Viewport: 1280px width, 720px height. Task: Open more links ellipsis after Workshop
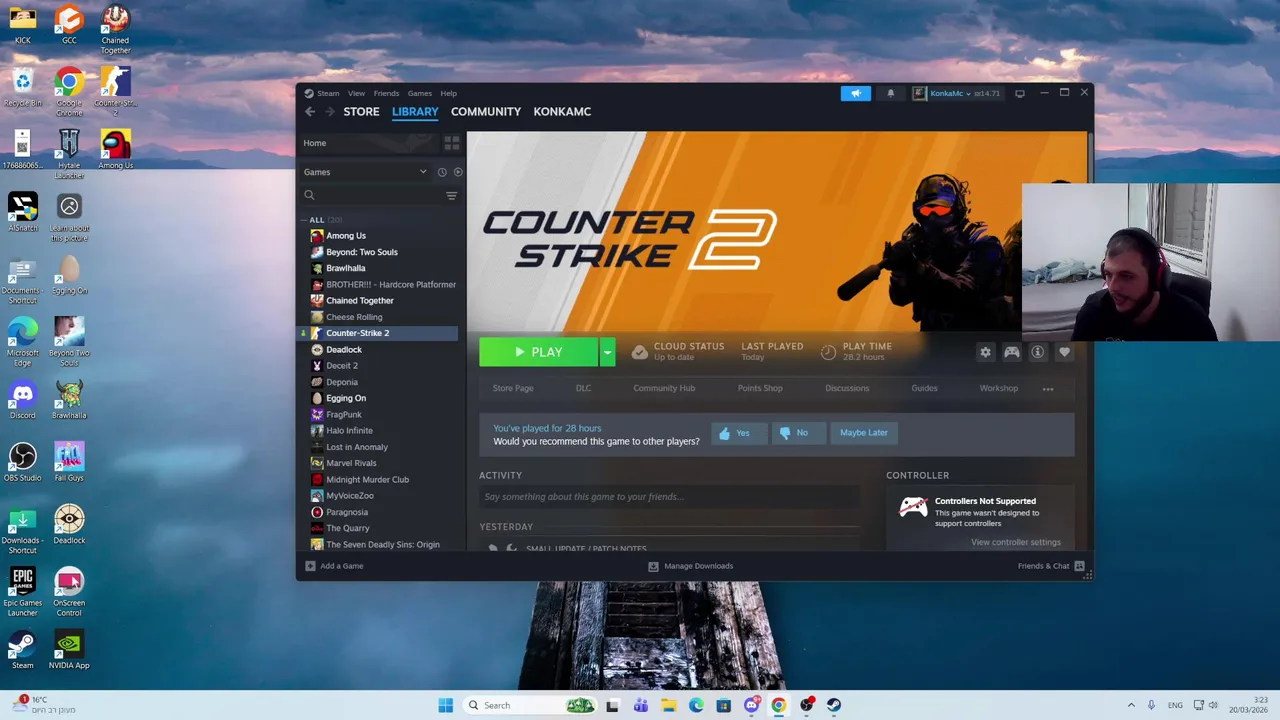pos(1048,389)
